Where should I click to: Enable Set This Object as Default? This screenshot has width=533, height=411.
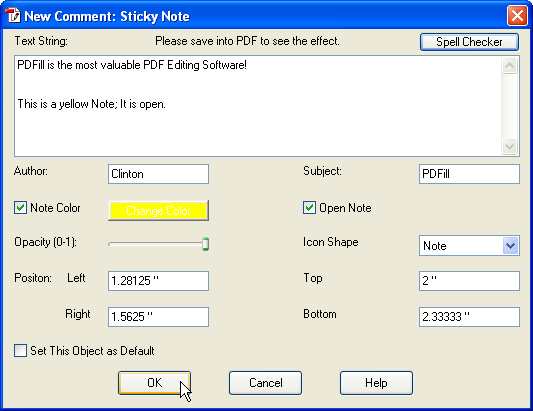[20, 350]
